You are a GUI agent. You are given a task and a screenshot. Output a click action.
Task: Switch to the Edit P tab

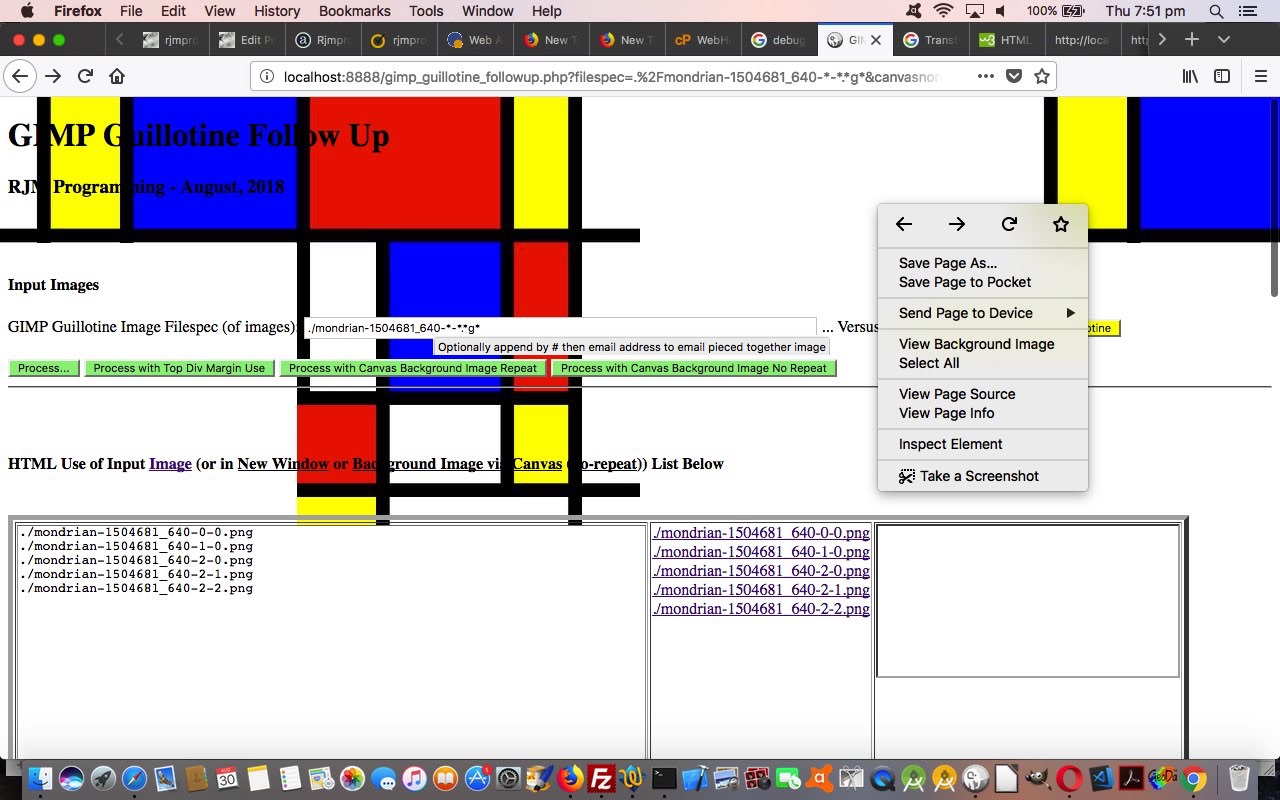pyautogui.click(x=247, y=40)
